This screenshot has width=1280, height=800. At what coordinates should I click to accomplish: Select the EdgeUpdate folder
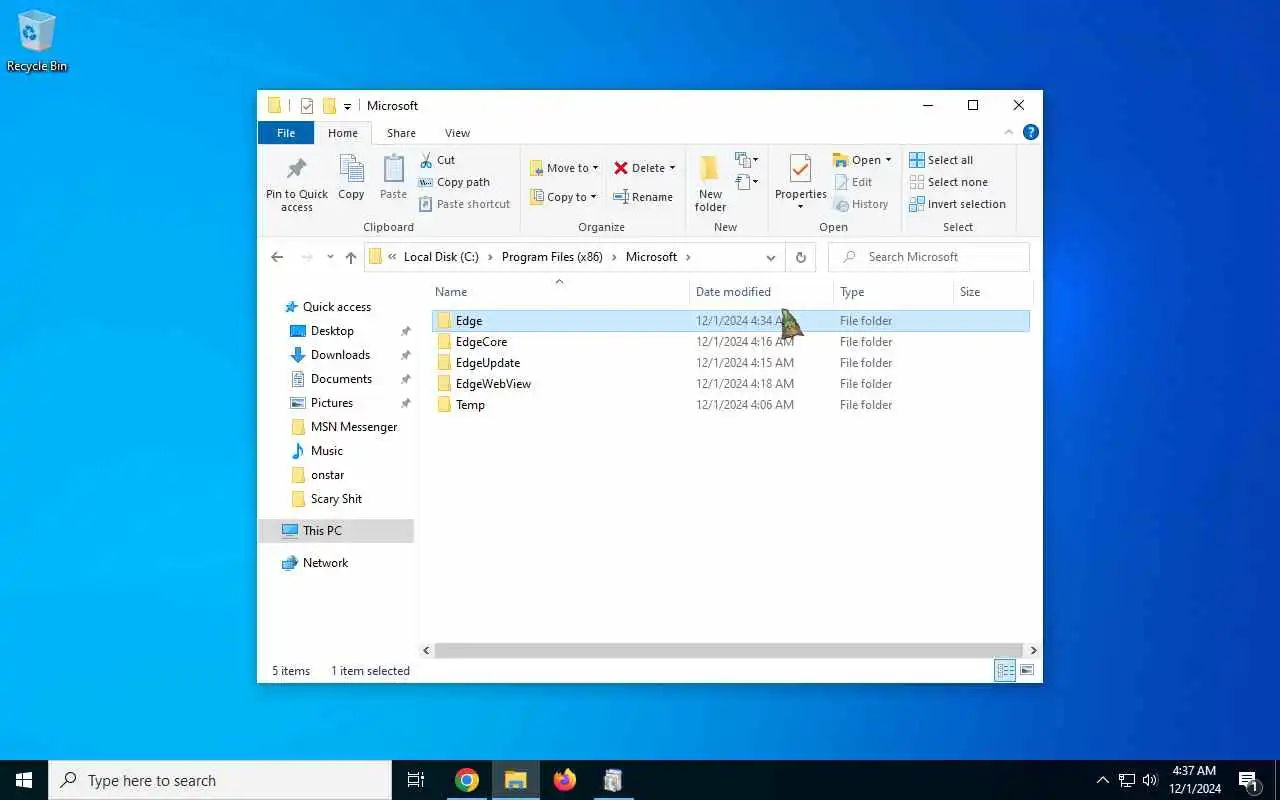(x=731, y=363)
